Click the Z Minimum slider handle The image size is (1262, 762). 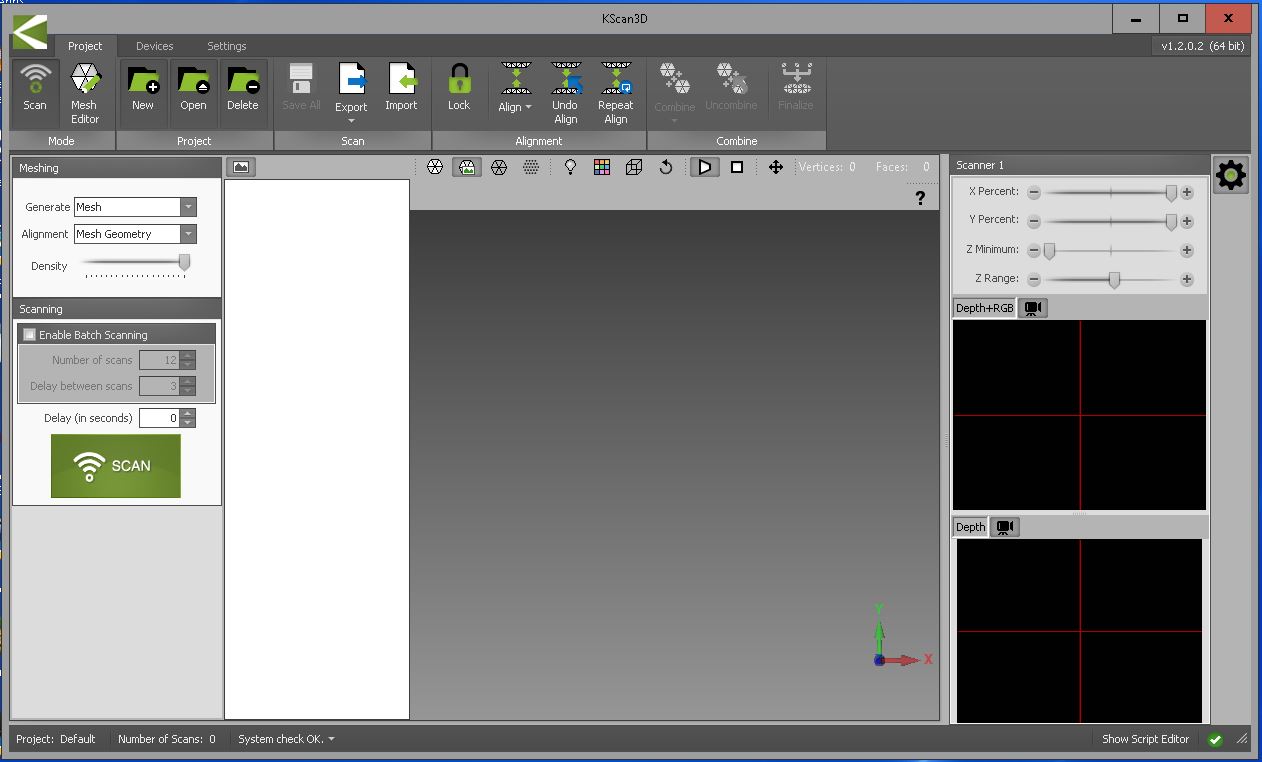pyautogui.click(x=1049, y=251)
